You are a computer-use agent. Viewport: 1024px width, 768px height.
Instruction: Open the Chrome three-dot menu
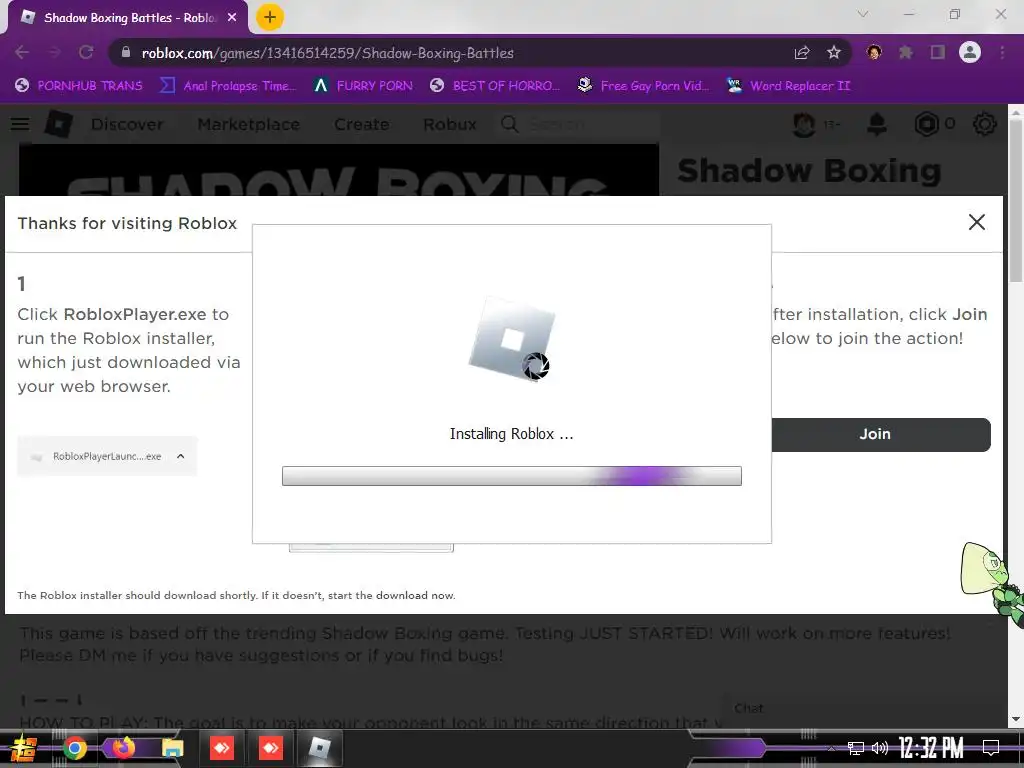[x=1002, y=52]
